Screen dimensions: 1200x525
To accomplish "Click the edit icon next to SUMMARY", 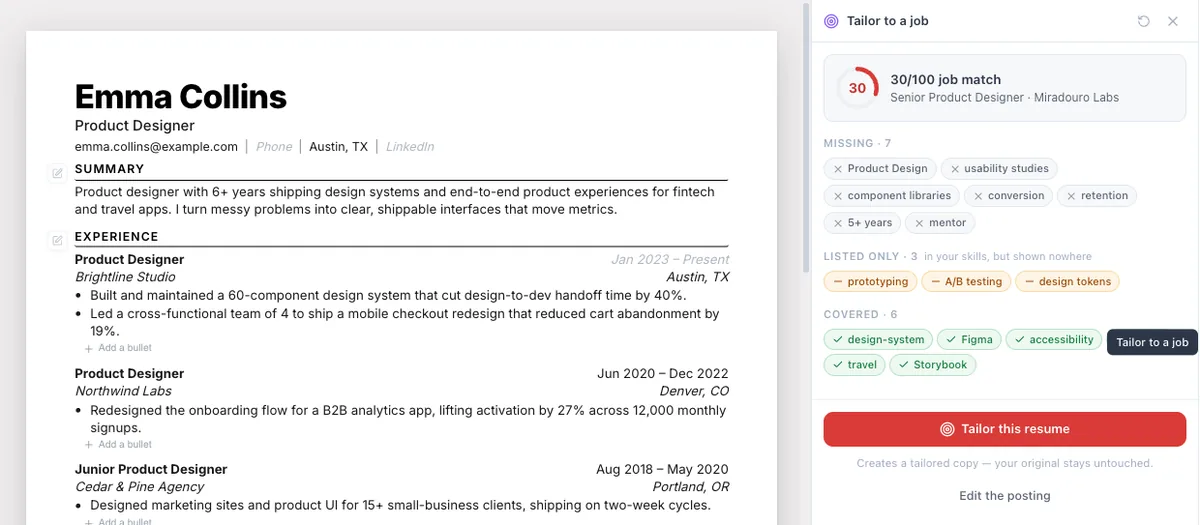I will click(x=57, y=174).
